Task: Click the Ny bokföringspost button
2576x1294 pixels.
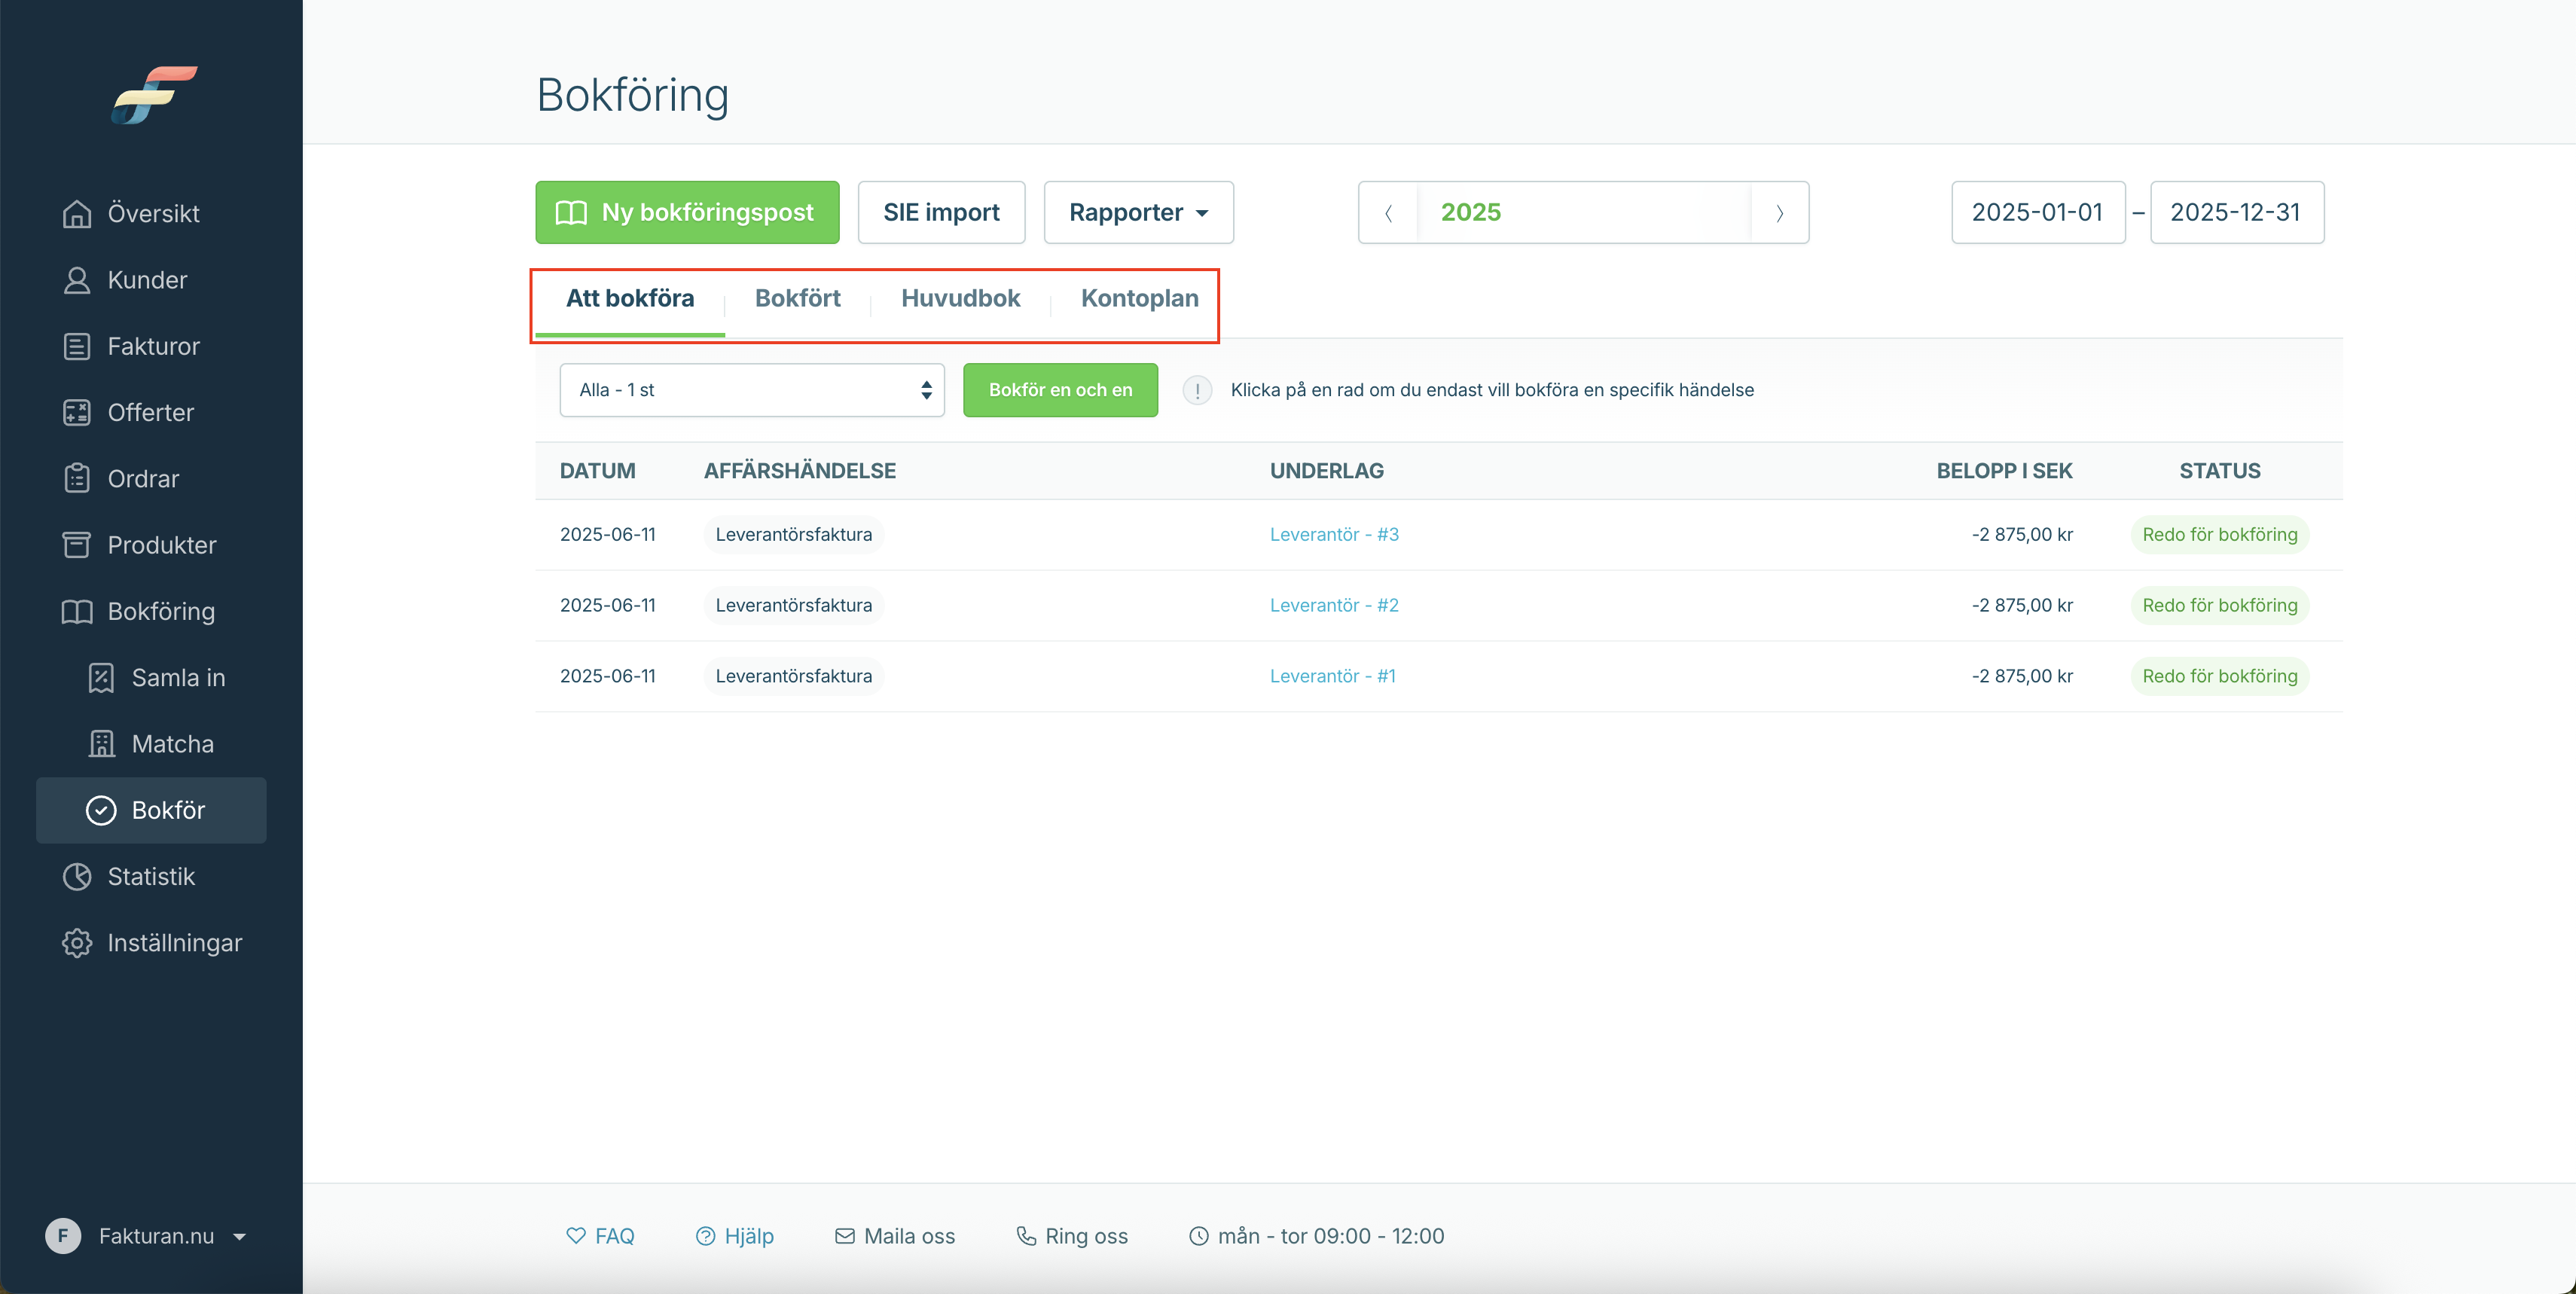Action: (x=687, y=212)
